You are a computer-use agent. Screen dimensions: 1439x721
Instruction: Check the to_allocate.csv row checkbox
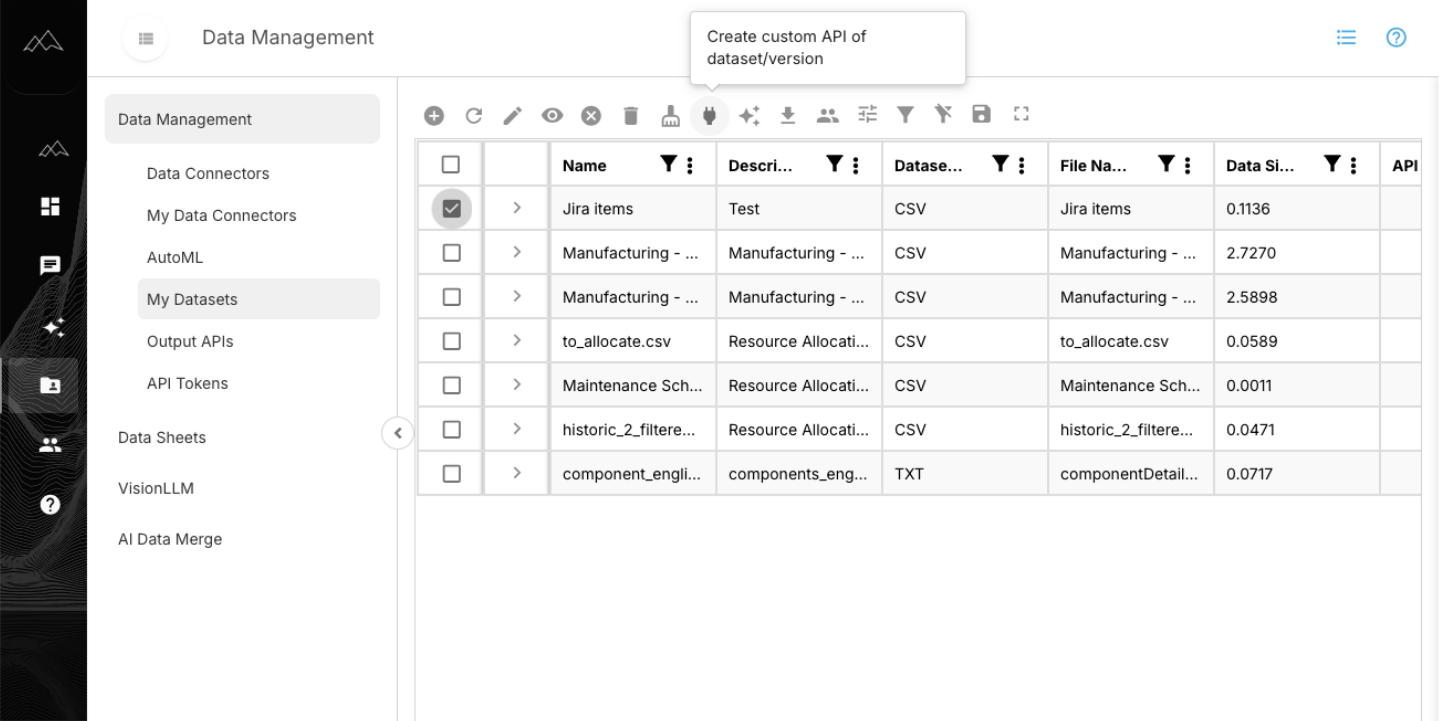coord(450,340)
